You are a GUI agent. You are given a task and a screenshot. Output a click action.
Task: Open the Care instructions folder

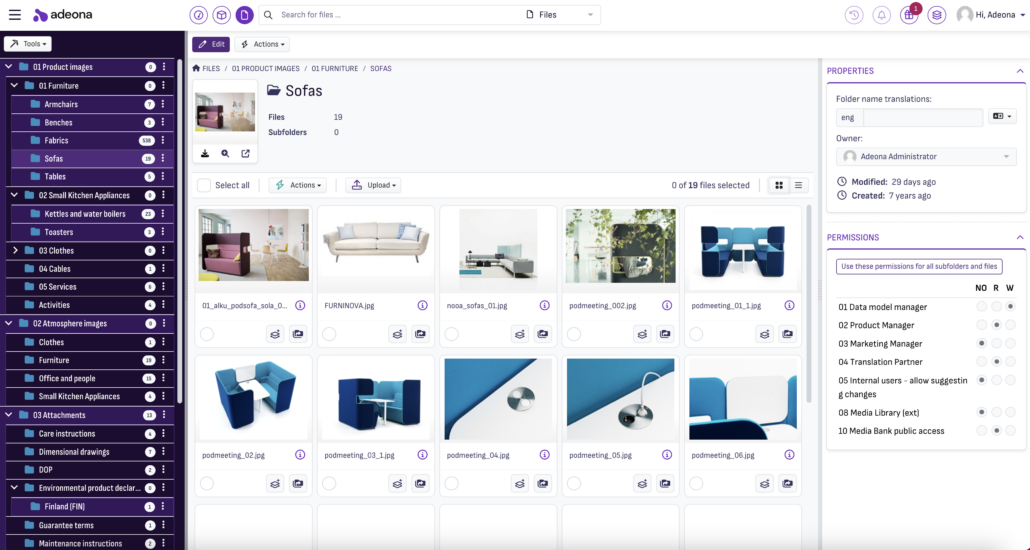pos(66,434)
